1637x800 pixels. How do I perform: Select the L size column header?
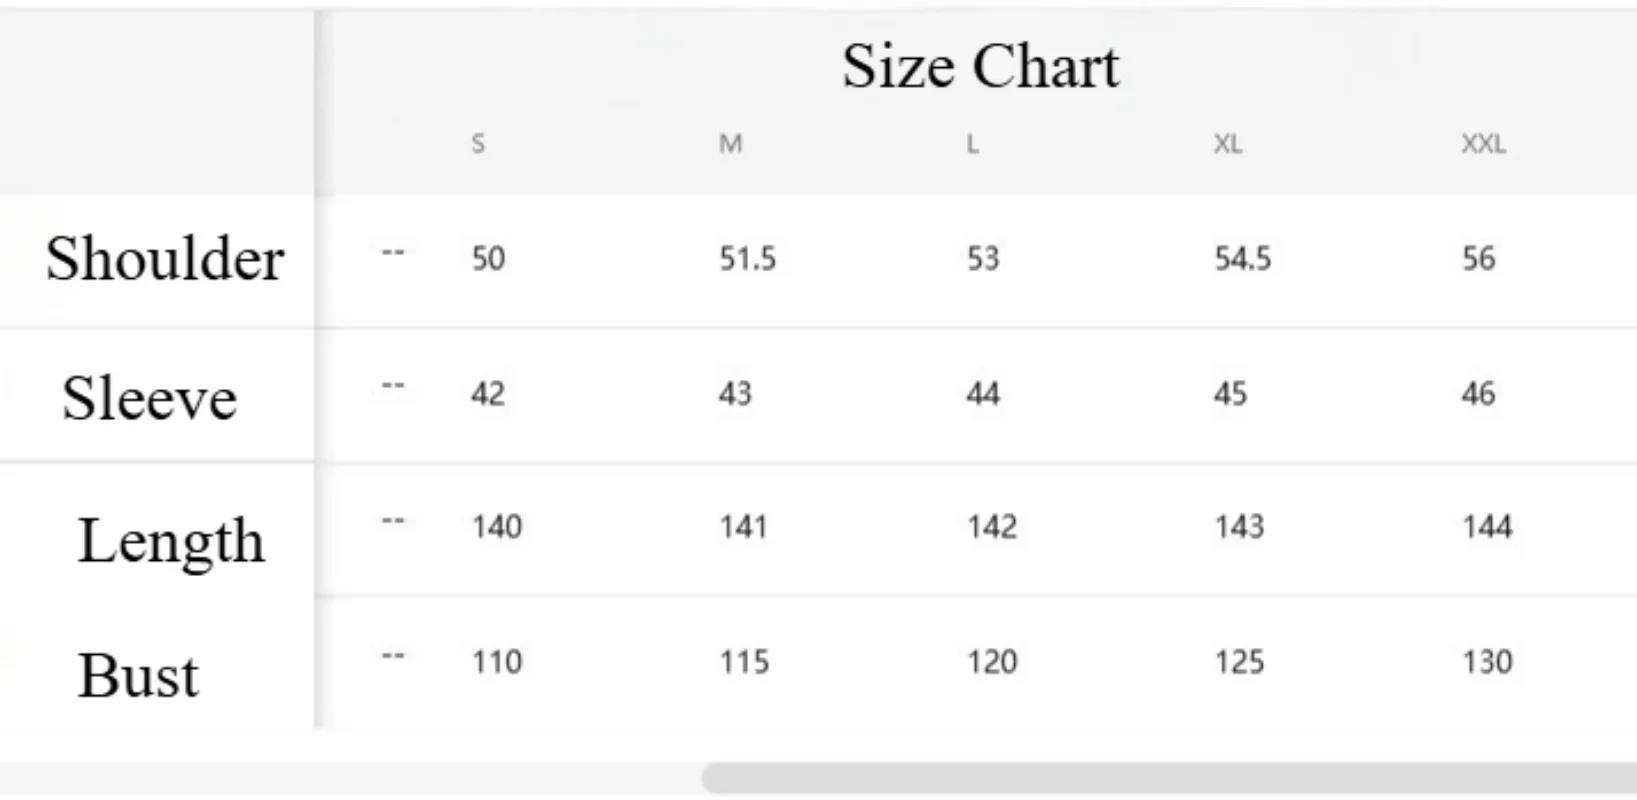click(973, 144)
